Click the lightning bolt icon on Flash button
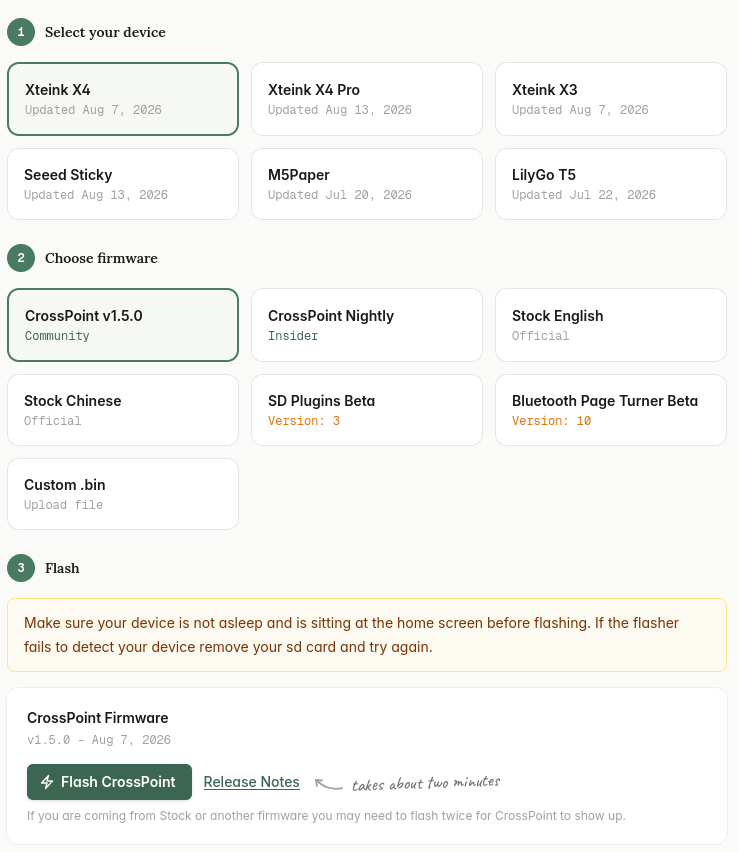739x852 pixels. click(x=47, y=782)
